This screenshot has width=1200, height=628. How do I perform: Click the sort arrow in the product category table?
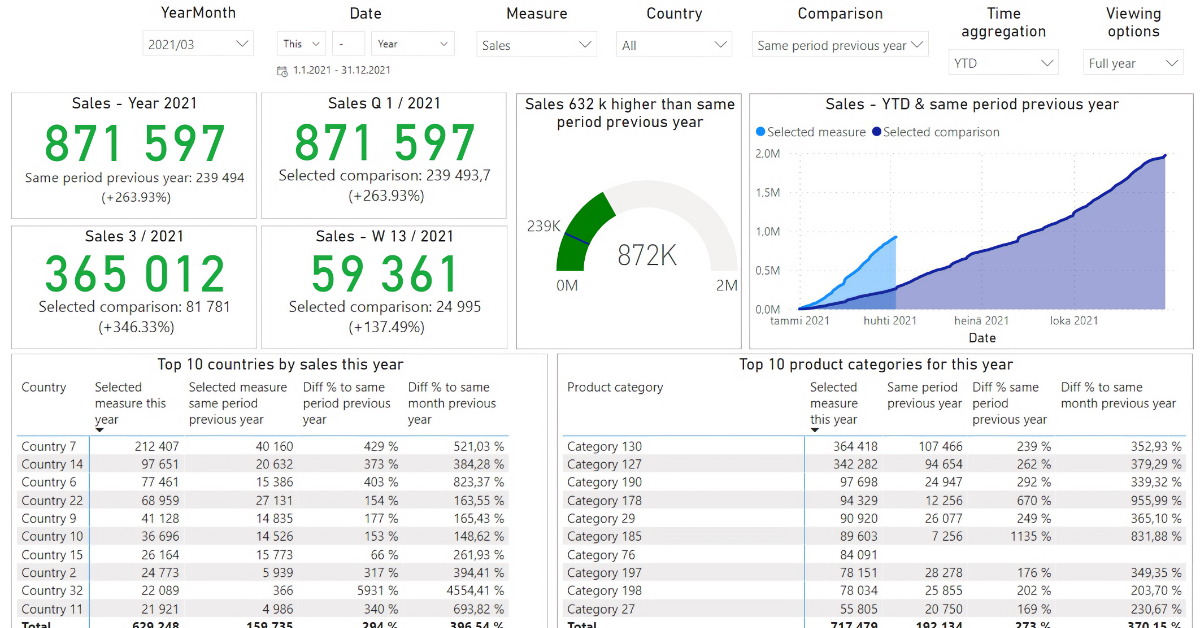click(x=815, y=430)
